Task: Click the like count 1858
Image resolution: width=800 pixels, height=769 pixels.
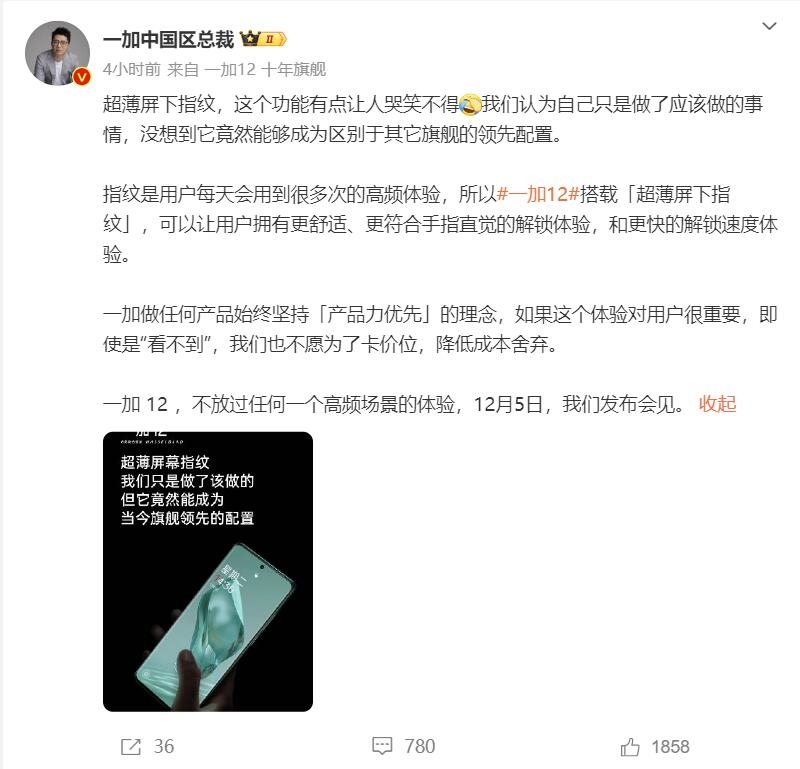Action: tap(670, 747)
